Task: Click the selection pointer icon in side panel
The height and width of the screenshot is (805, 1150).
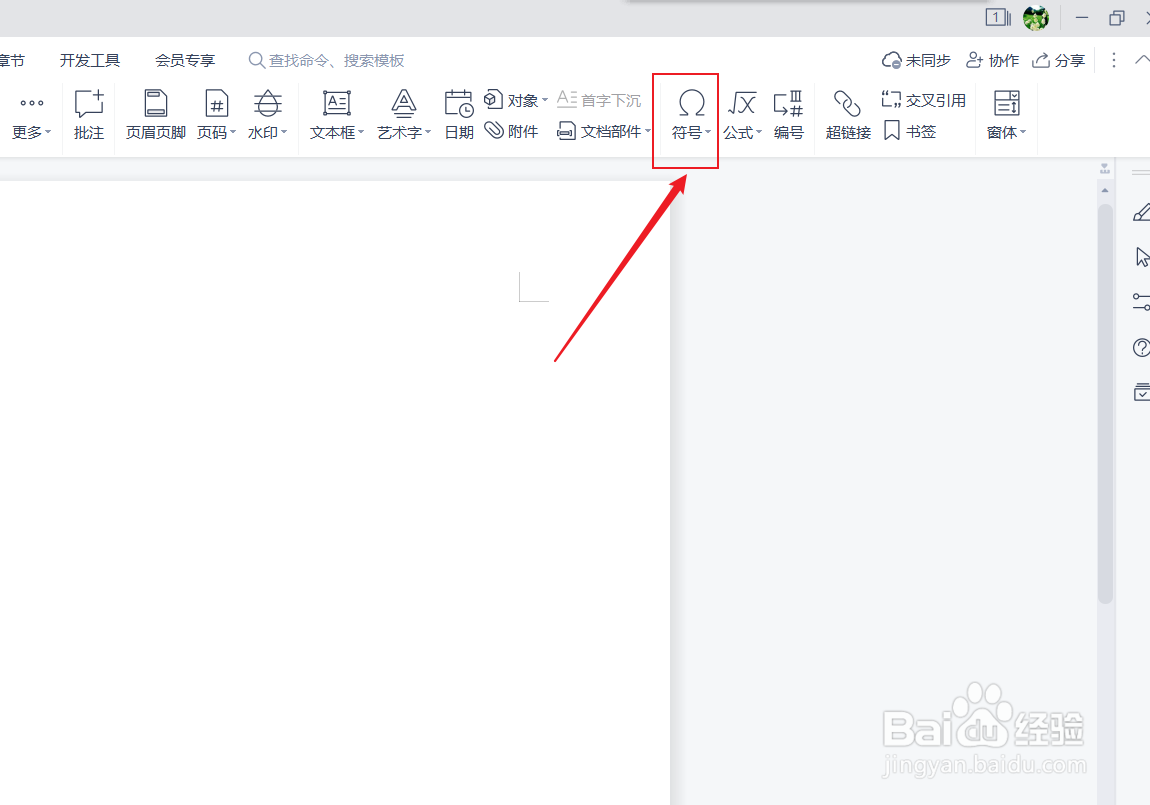Action: (x=1142, y=257)
